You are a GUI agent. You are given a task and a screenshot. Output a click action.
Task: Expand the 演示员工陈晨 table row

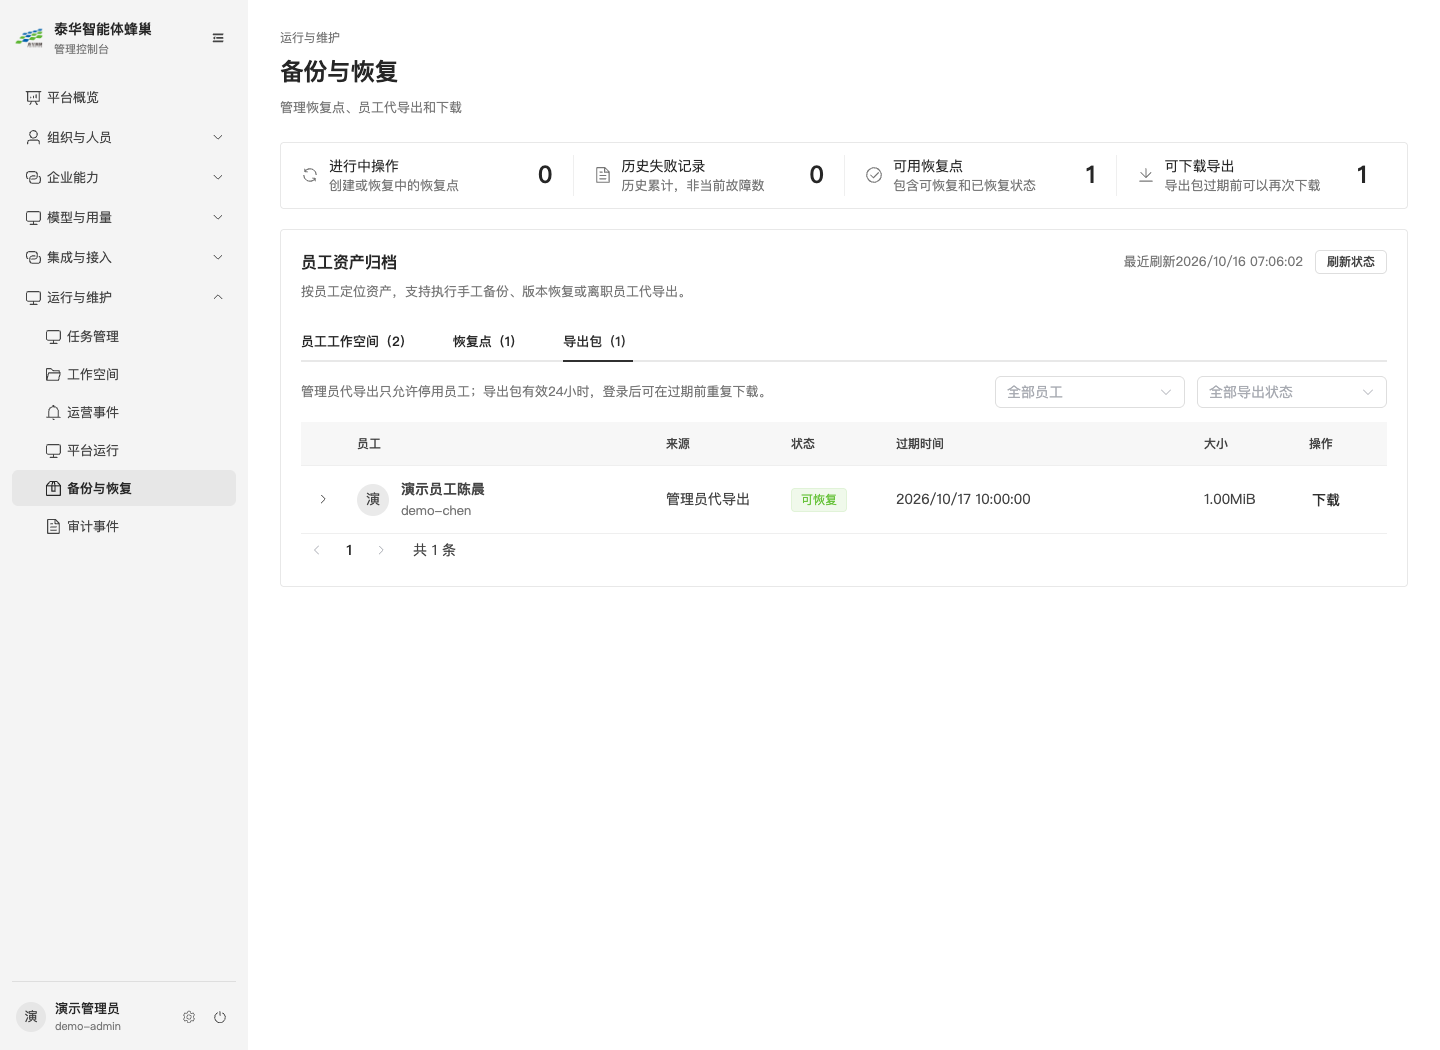coord(323,499)
